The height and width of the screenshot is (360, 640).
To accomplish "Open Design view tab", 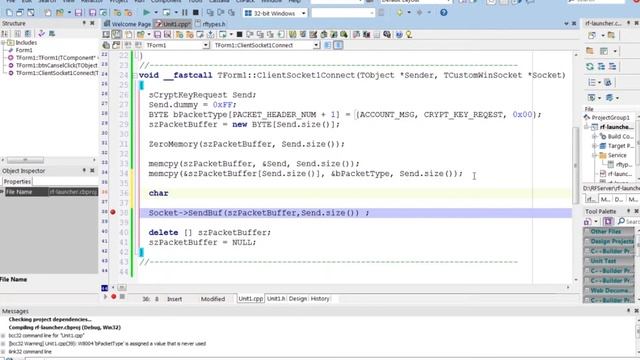I will 298,299.
